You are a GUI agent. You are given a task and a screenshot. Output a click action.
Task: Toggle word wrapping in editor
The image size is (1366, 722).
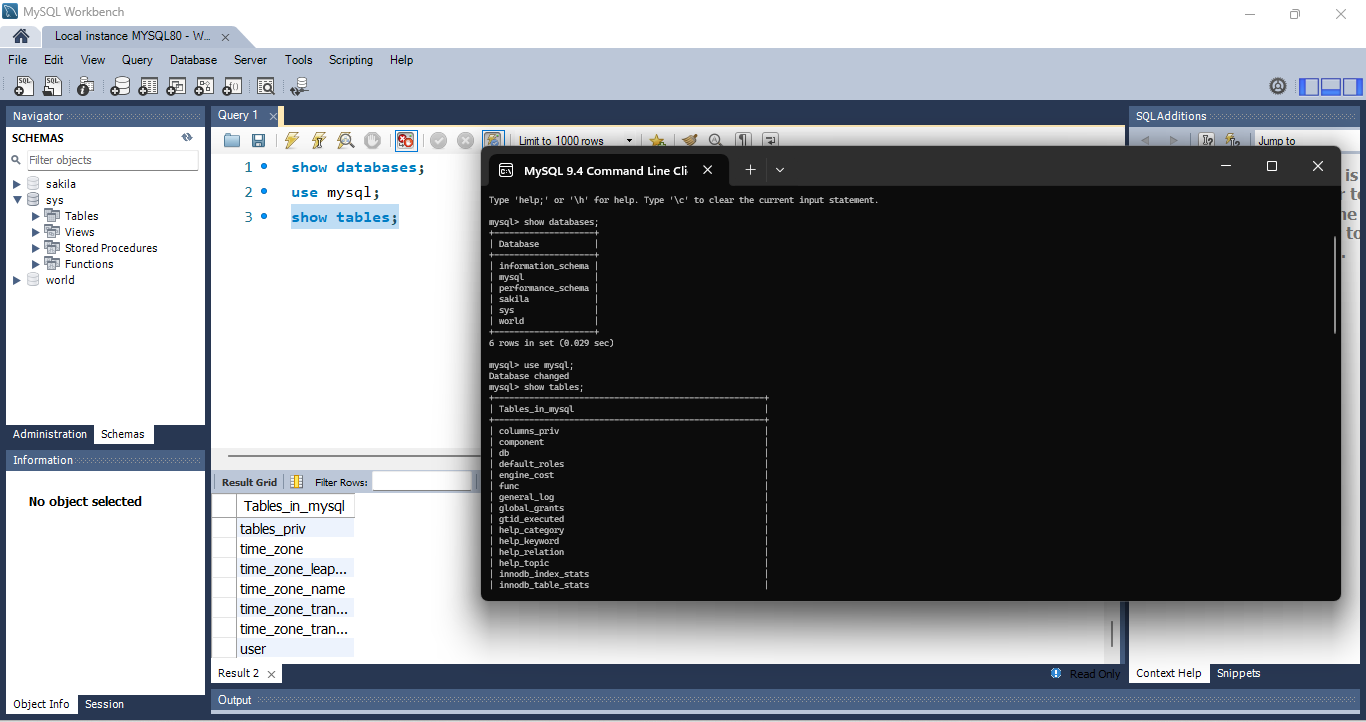[770, 141]
